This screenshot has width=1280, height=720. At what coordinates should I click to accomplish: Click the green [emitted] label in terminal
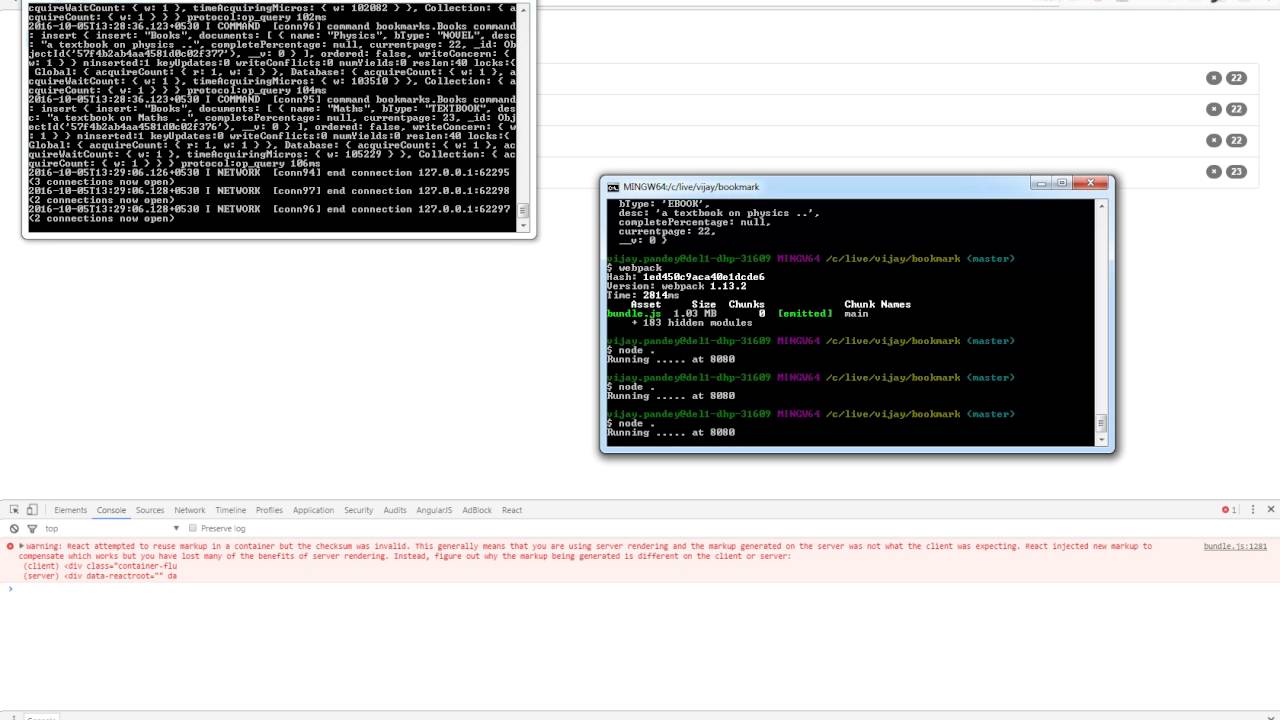coord(804,314)
